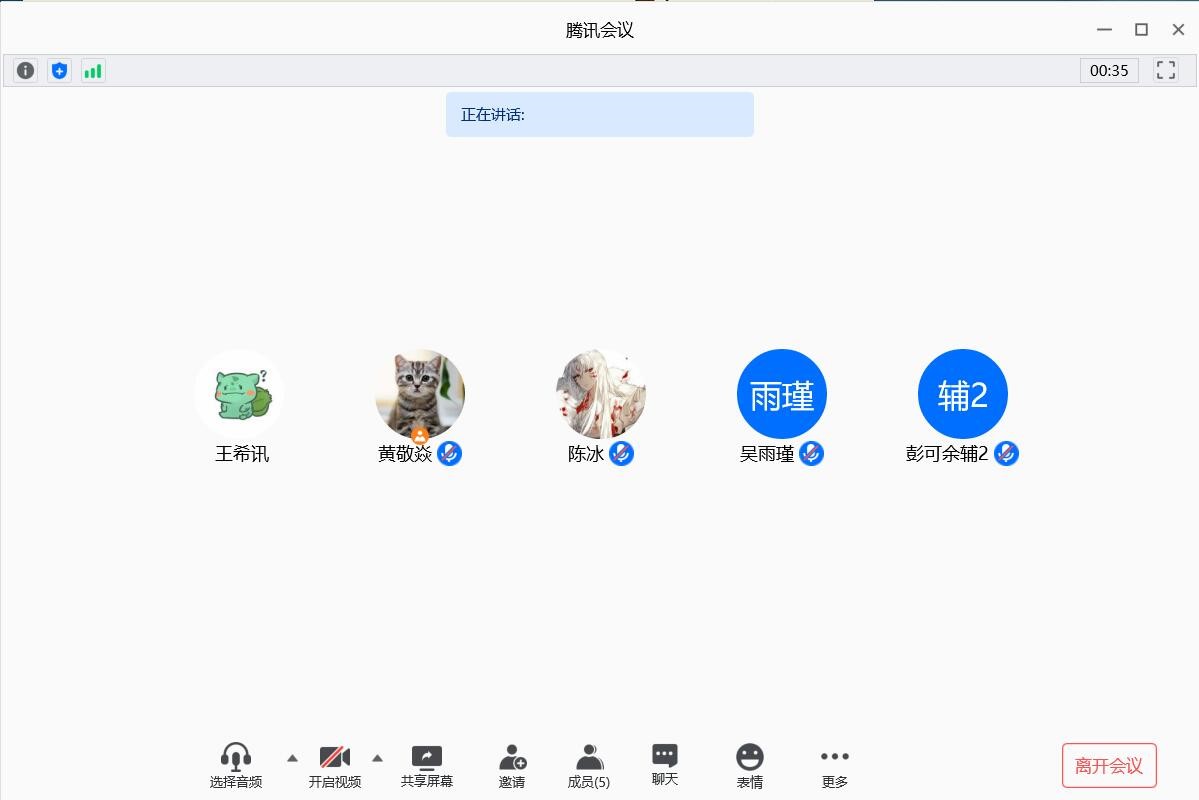Turn on camera with 开启视频
The image size is (1199, 800).
[x=334, y=757]
